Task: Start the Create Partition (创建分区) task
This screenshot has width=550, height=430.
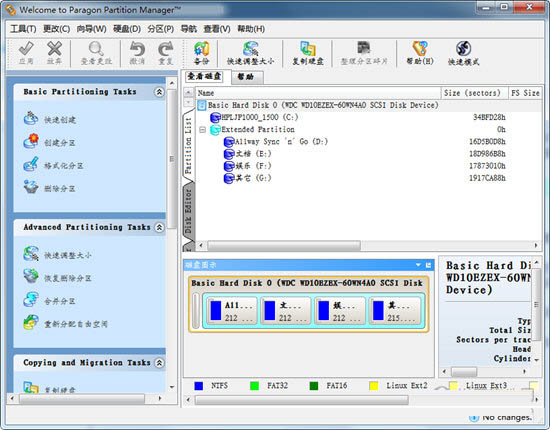Action: (49, 142)
